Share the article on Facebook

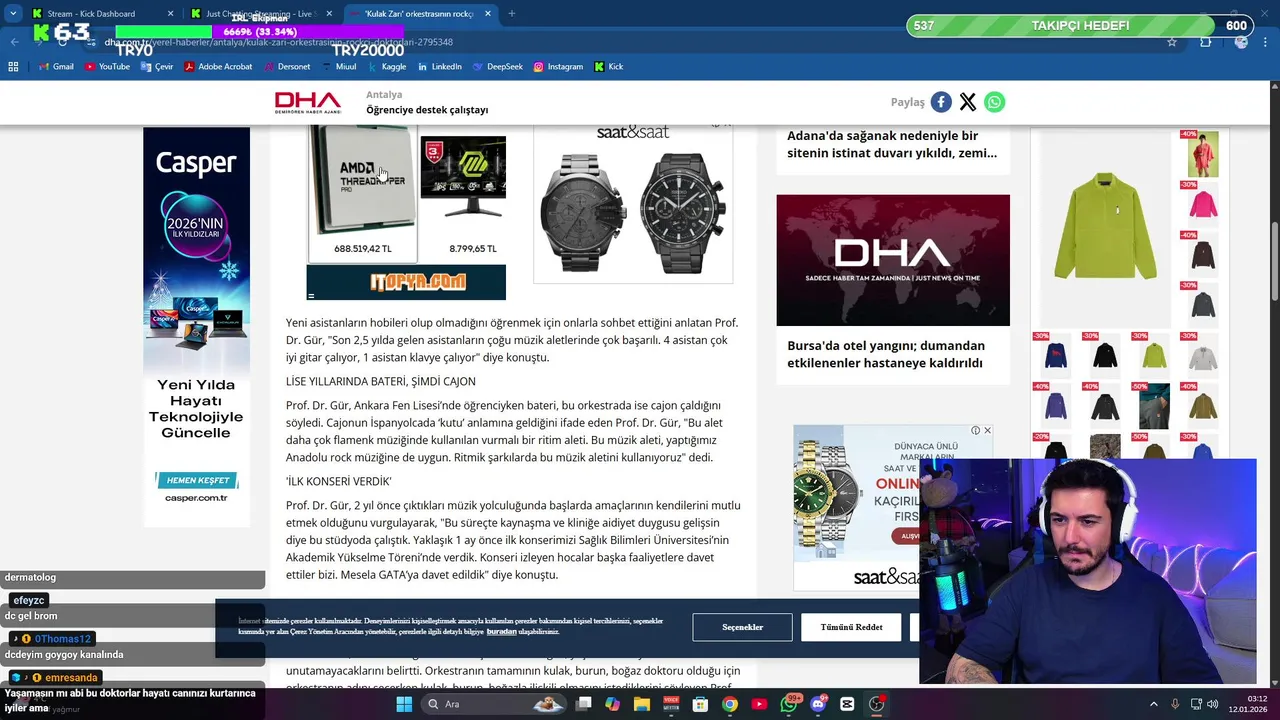click(x=941, y=102)
